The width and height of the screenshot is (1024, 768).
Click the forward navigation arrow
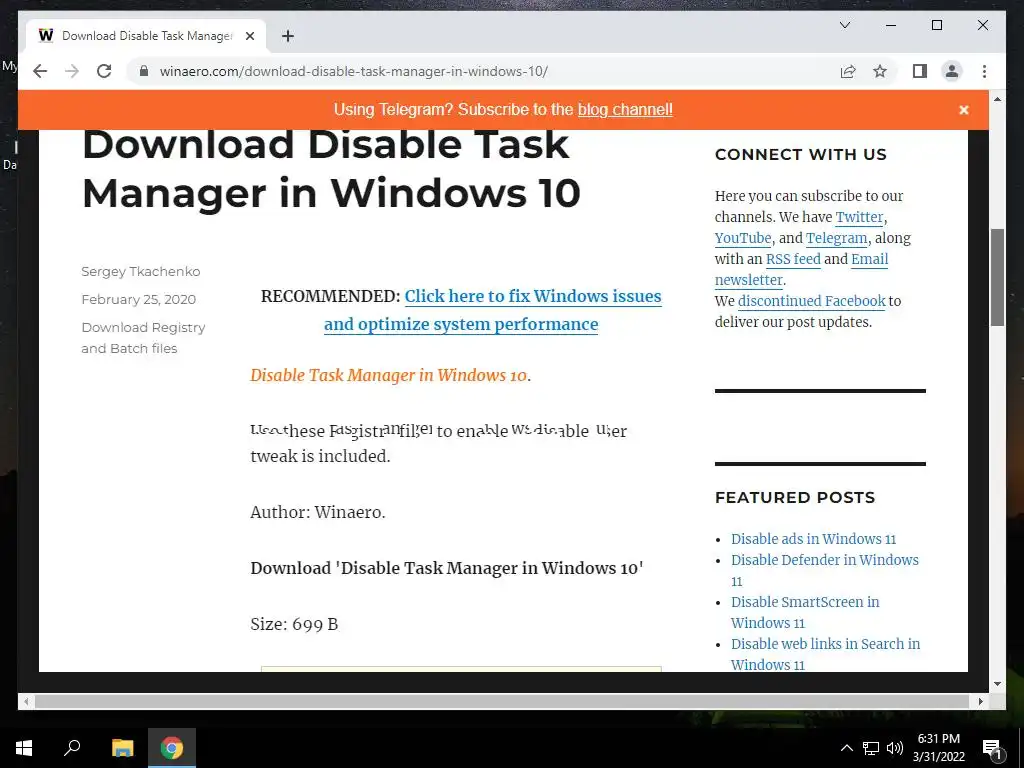(x=72, y=71)
